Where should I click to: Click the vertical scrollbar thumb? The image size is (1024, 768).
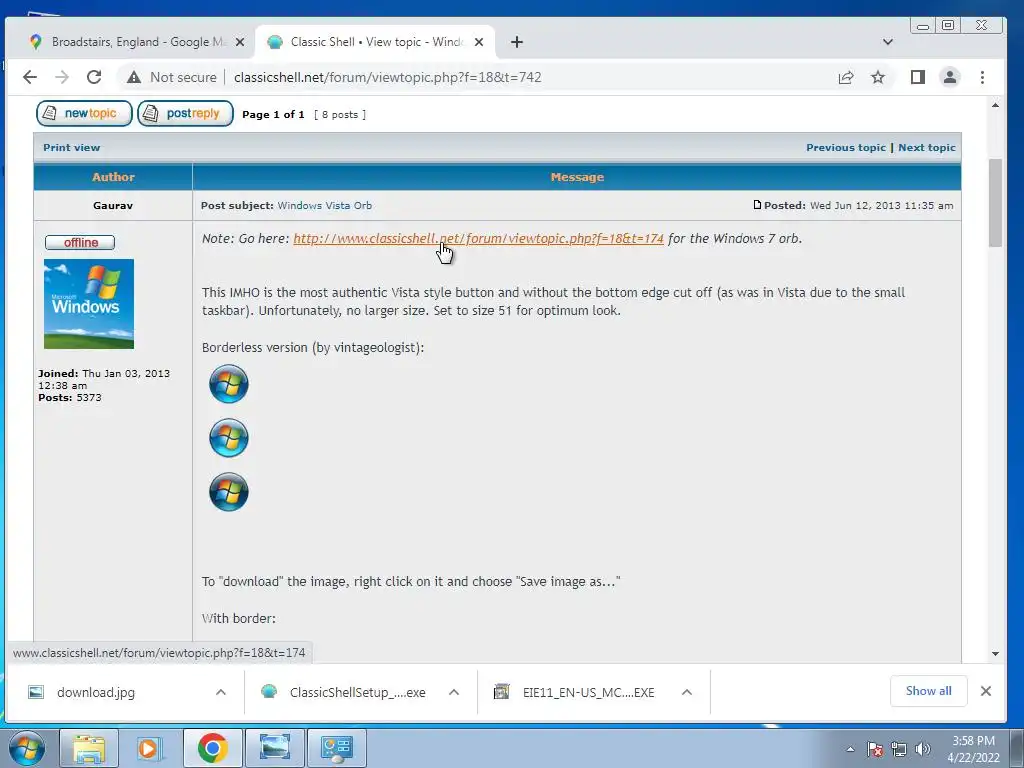coord(995,202)
